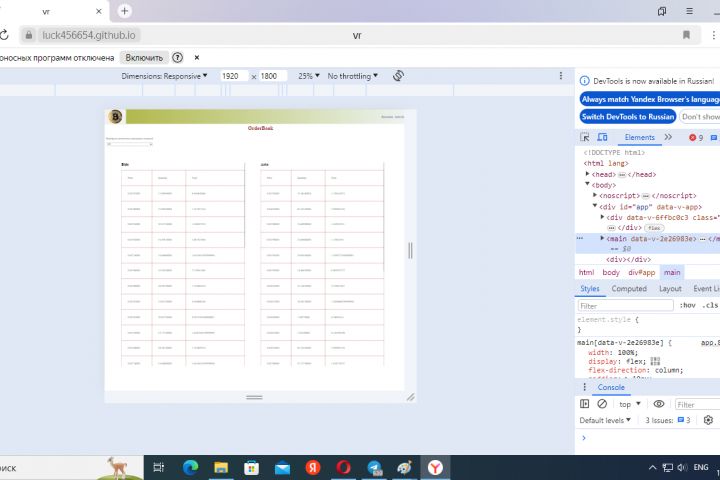This screenshot has width=720, height=480.
Task: Open the Default levels dropdown
Action: pyautogui.click(x=605, y=420)
